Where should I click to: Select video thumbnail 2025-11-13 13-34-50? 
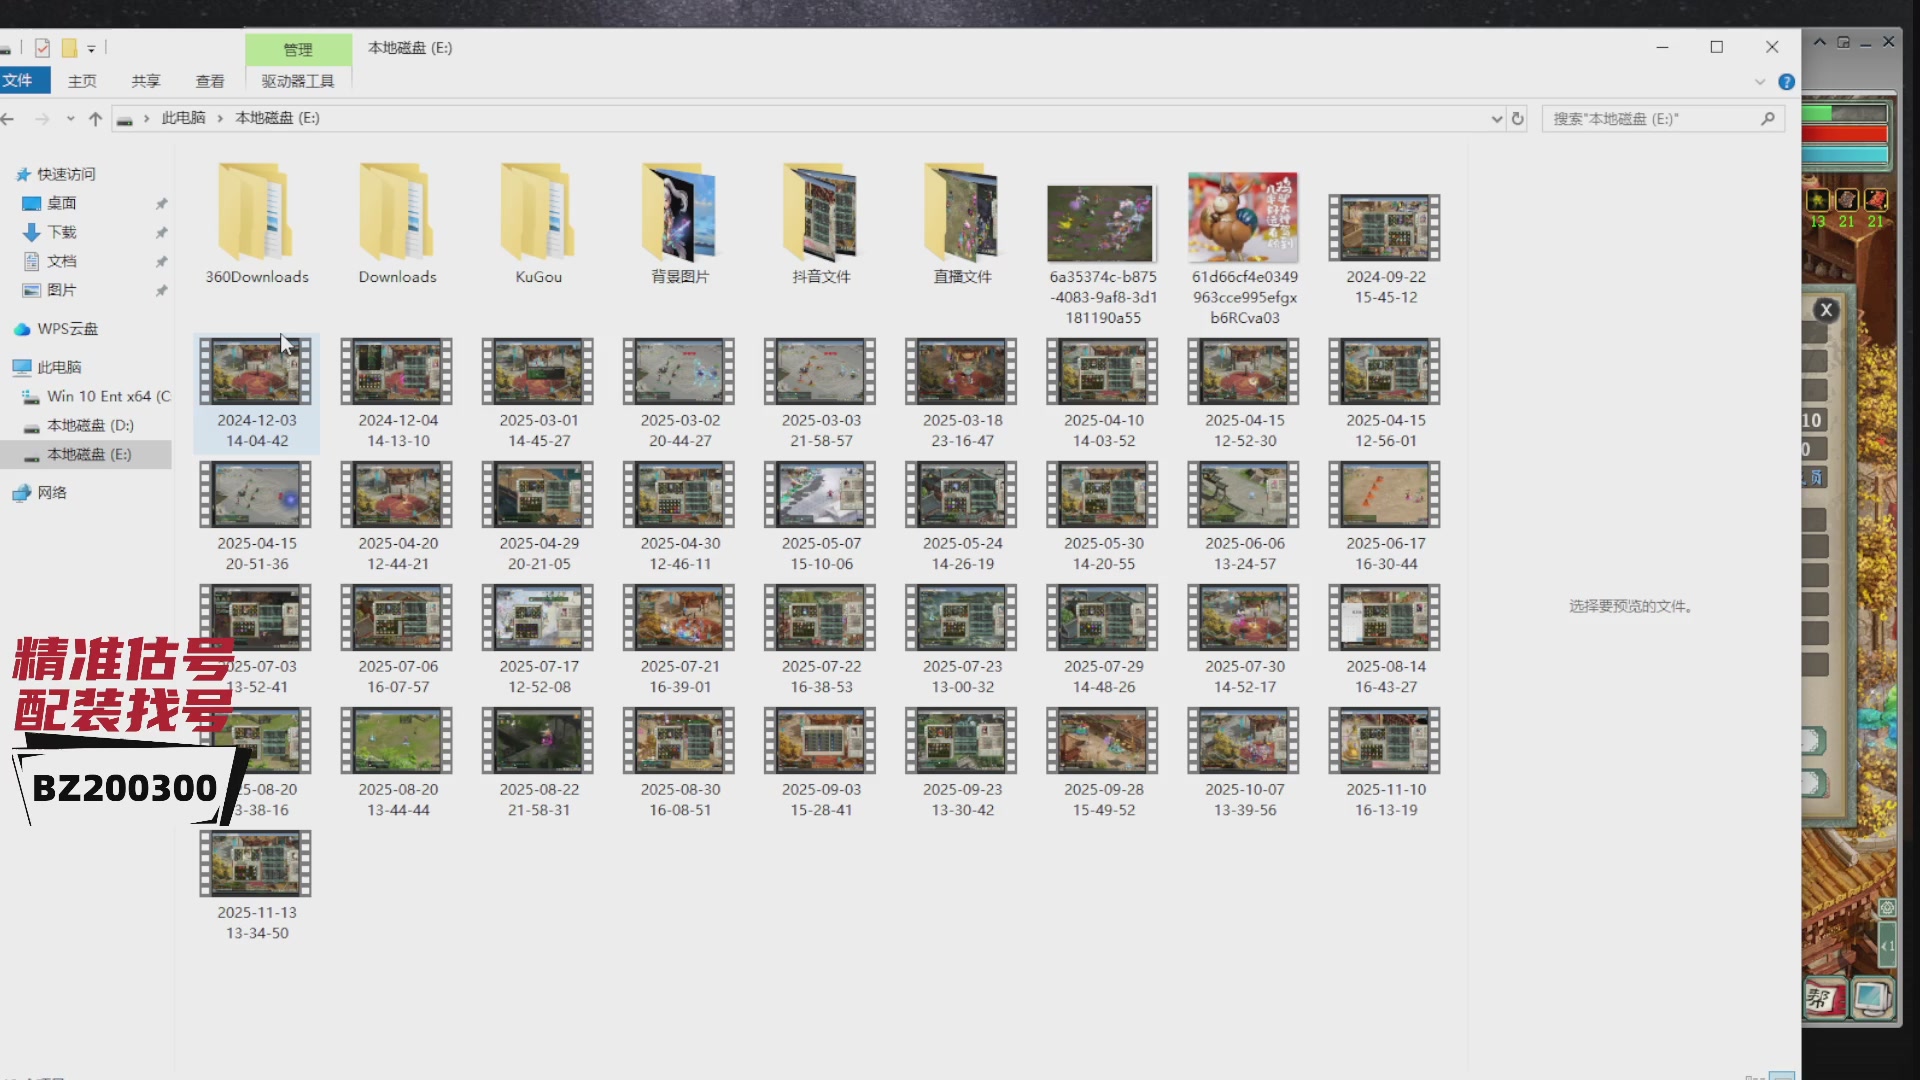255,864
